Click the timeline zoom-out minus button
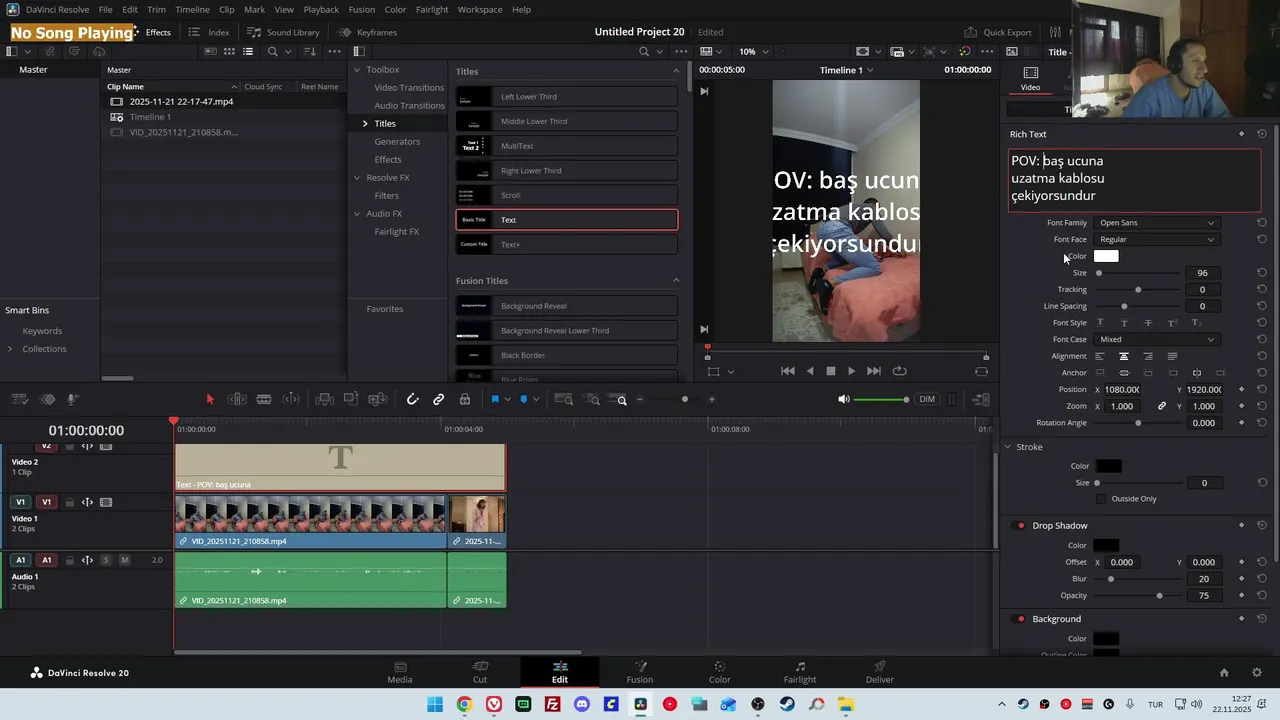Image resolution: width=1280 pixels, height=720 pixels. (x=640, y=399)
